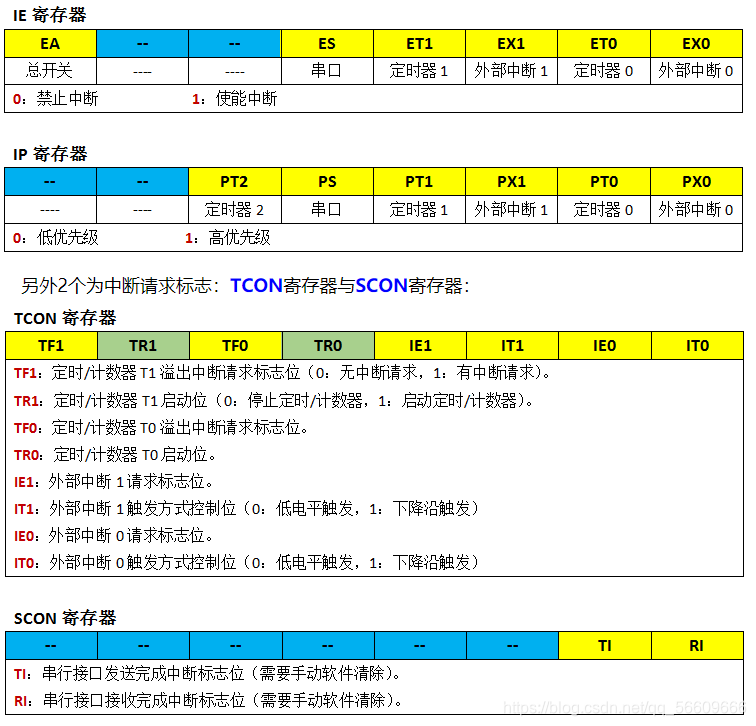The height and width of the screenshot is (726, 756).
Task: Click '外部中断 0' cell under EX0
Action: pos(696,71)
